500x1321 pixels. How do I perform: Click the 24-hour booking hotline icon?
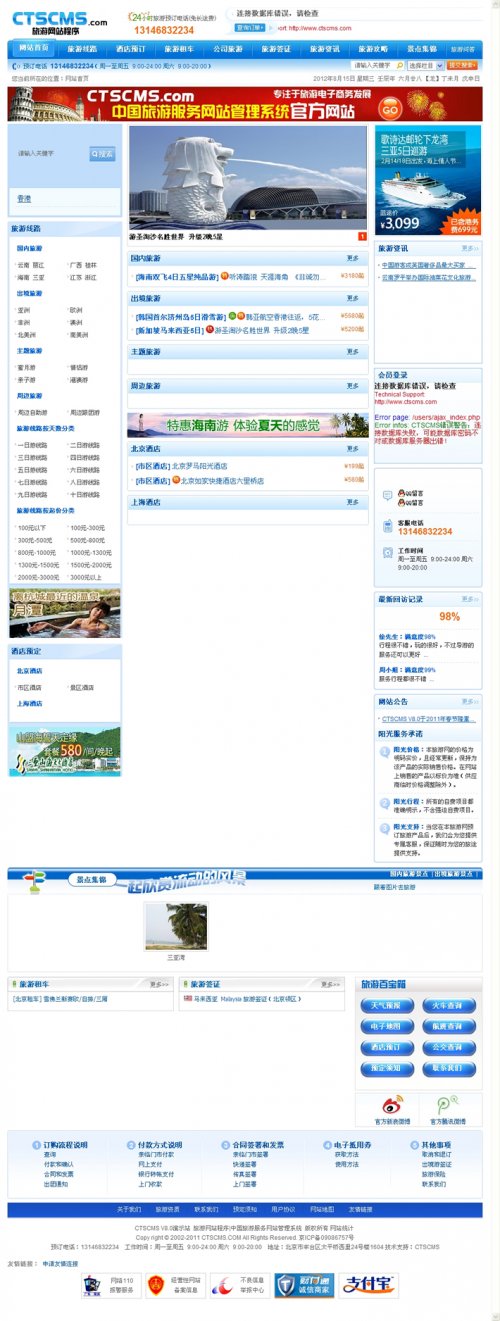pyautogui.click(x=138, y=17)
